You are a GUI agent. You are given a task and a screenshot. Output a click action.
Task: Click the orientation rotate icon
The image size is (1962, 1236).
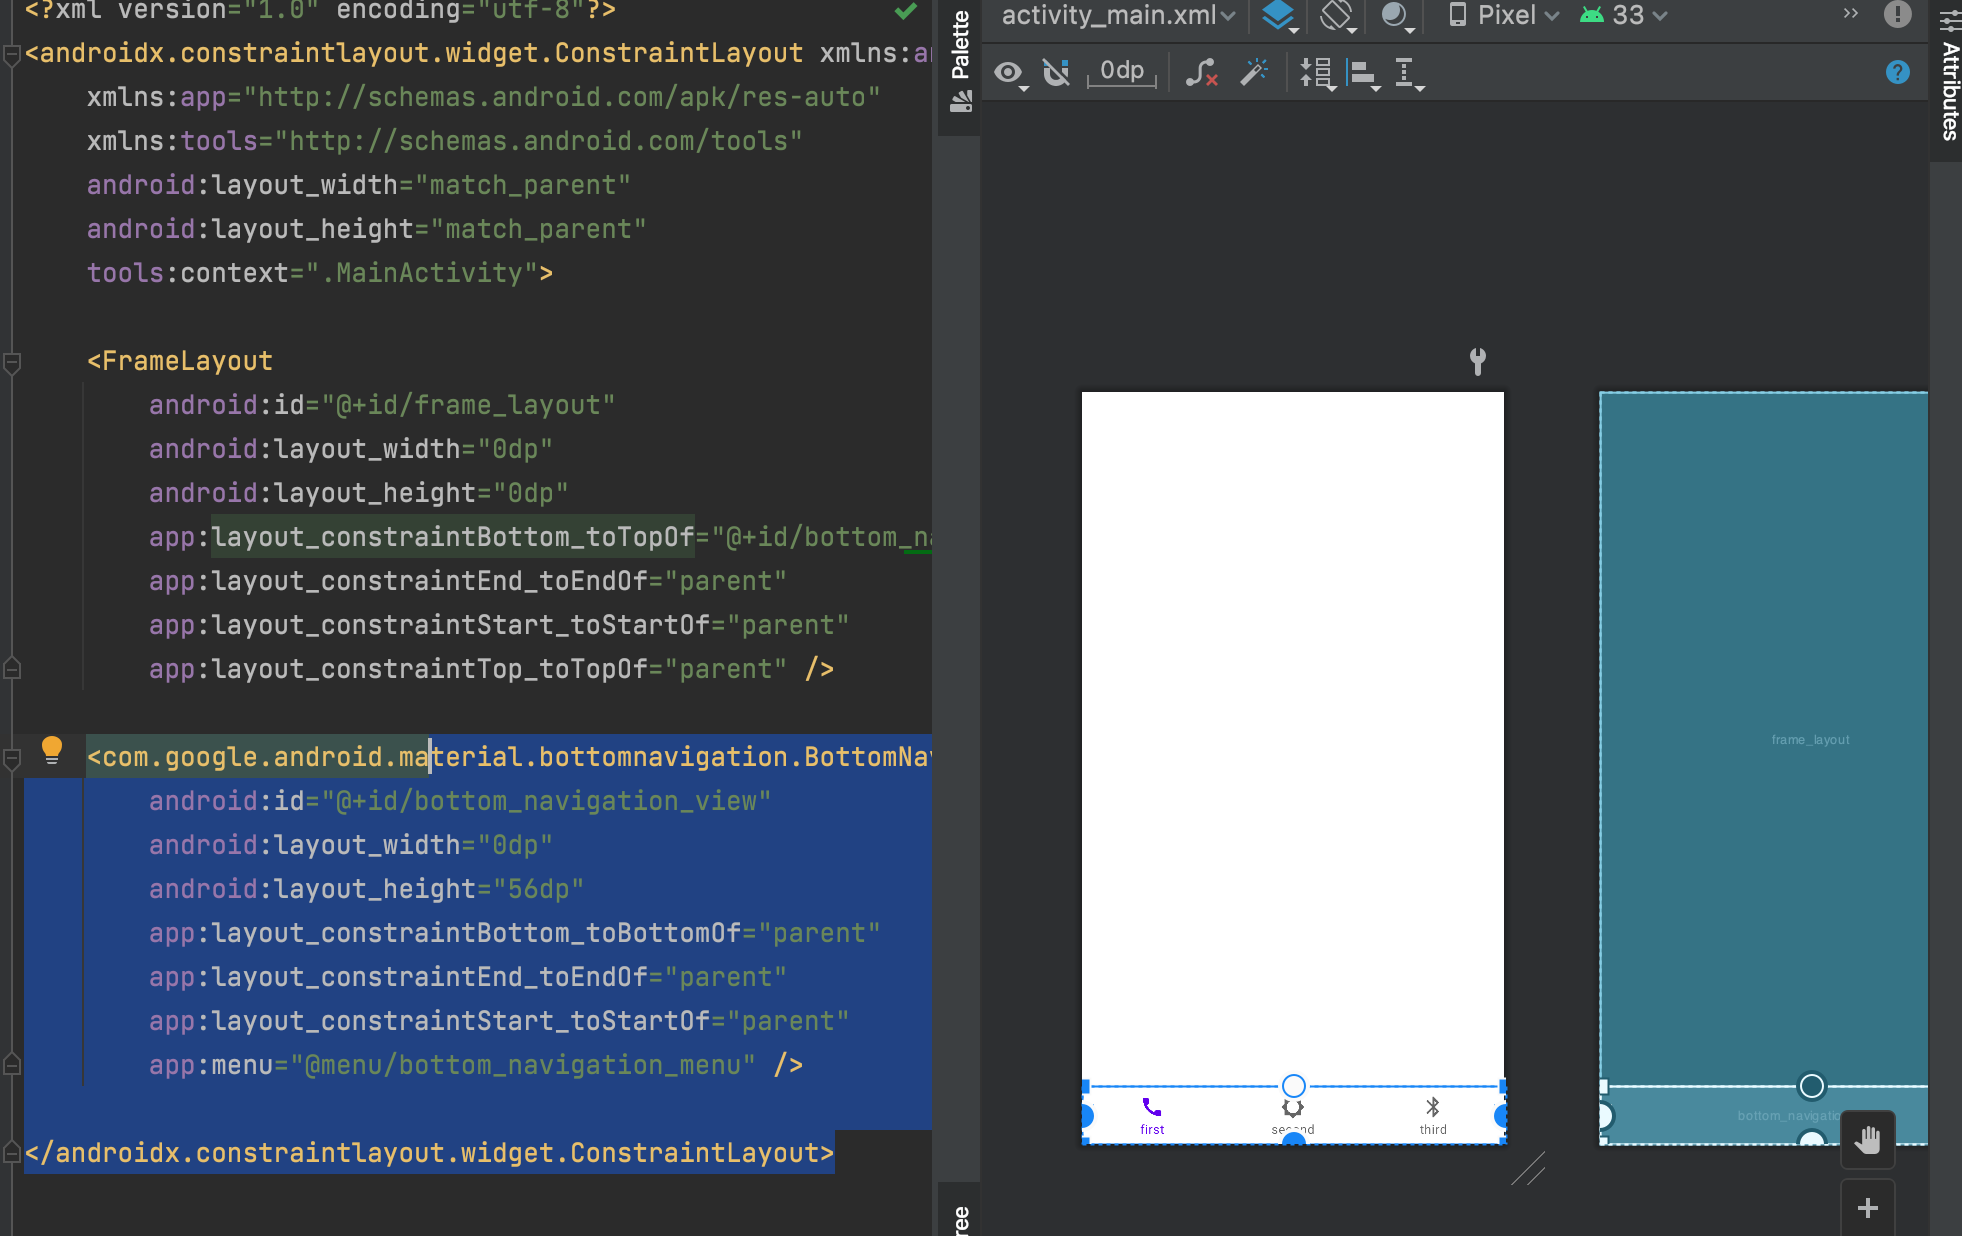click(1337, 16)
